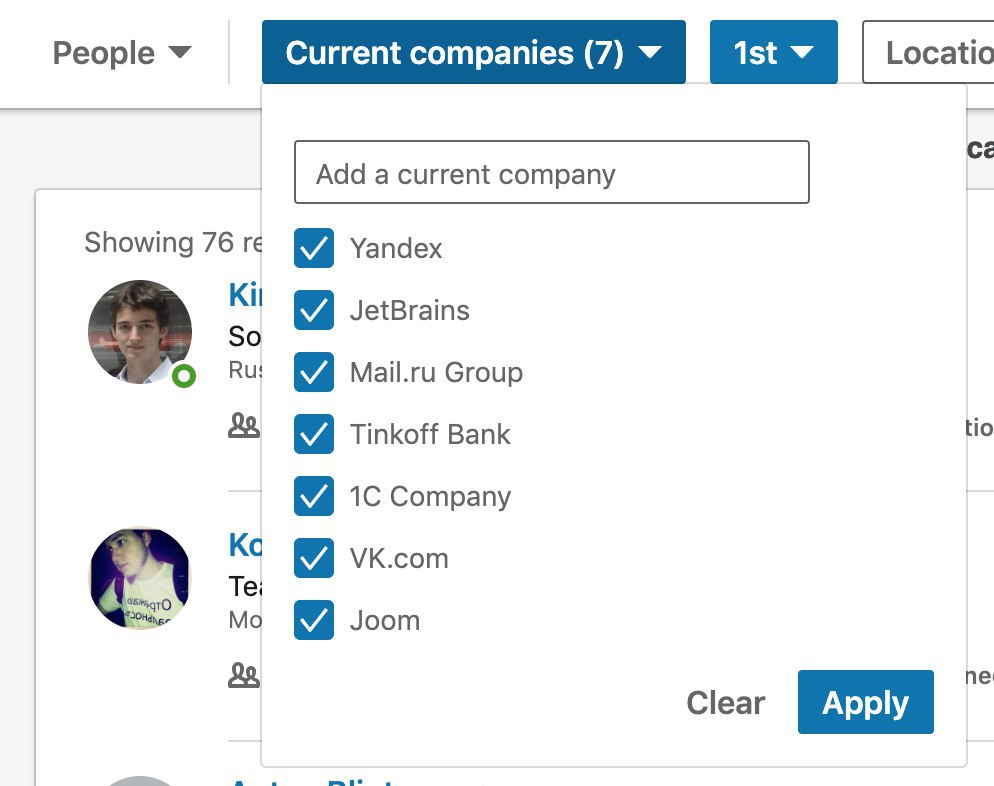Open the second result's profile photo
Image resolution: width=994 pixels, height=786 pixels.
tap(139, 578)
